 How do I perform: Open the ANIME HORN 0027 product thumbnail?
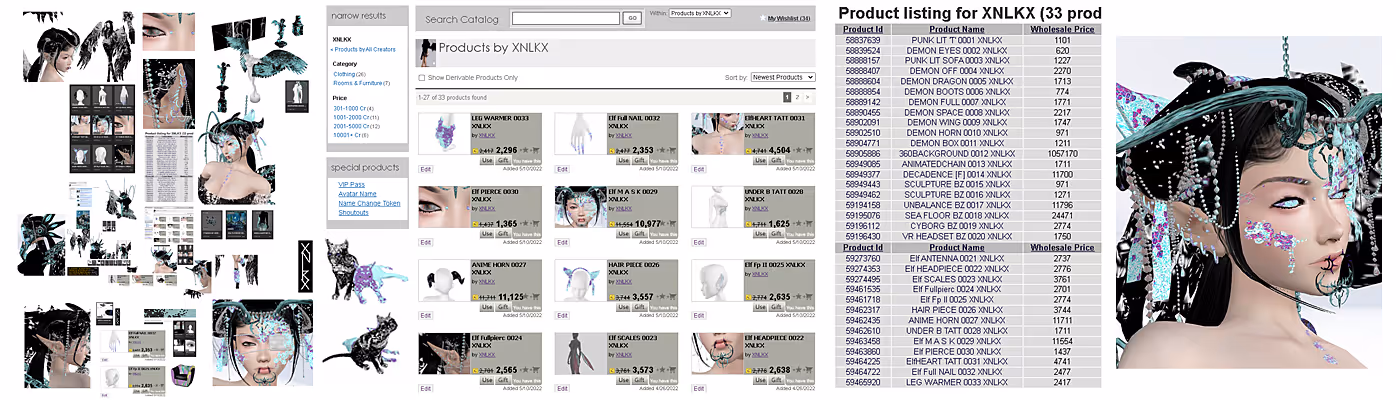tap(443, 284)
